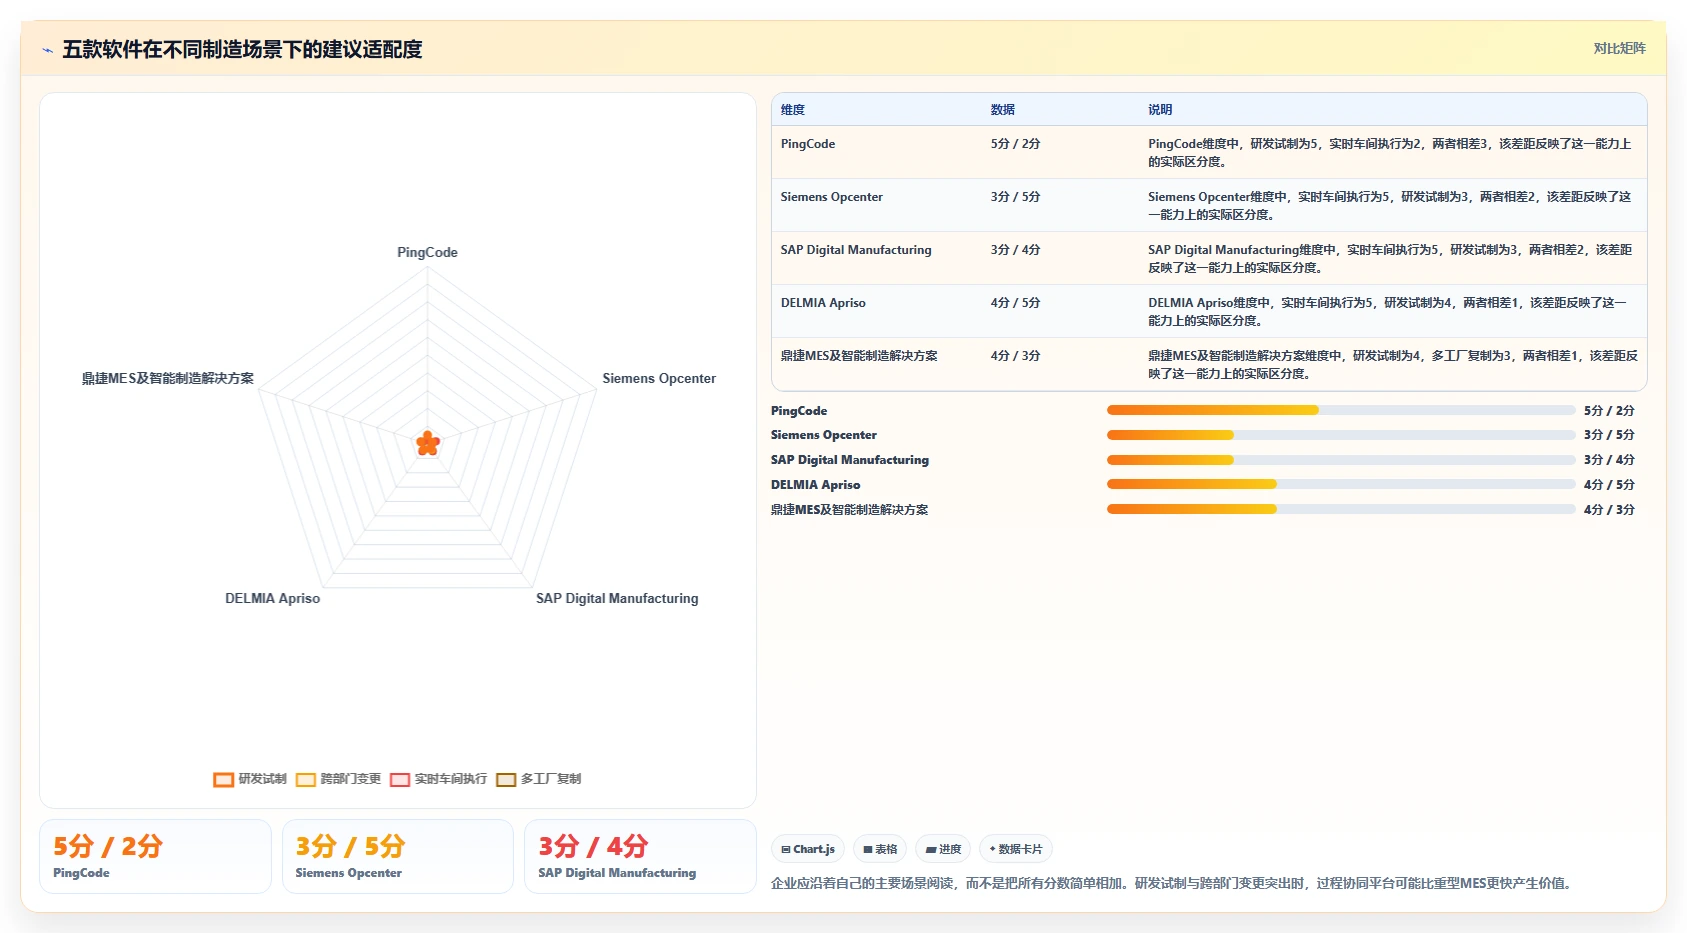
Task: Click the orange data points at radar center
Action: [428, 443]
